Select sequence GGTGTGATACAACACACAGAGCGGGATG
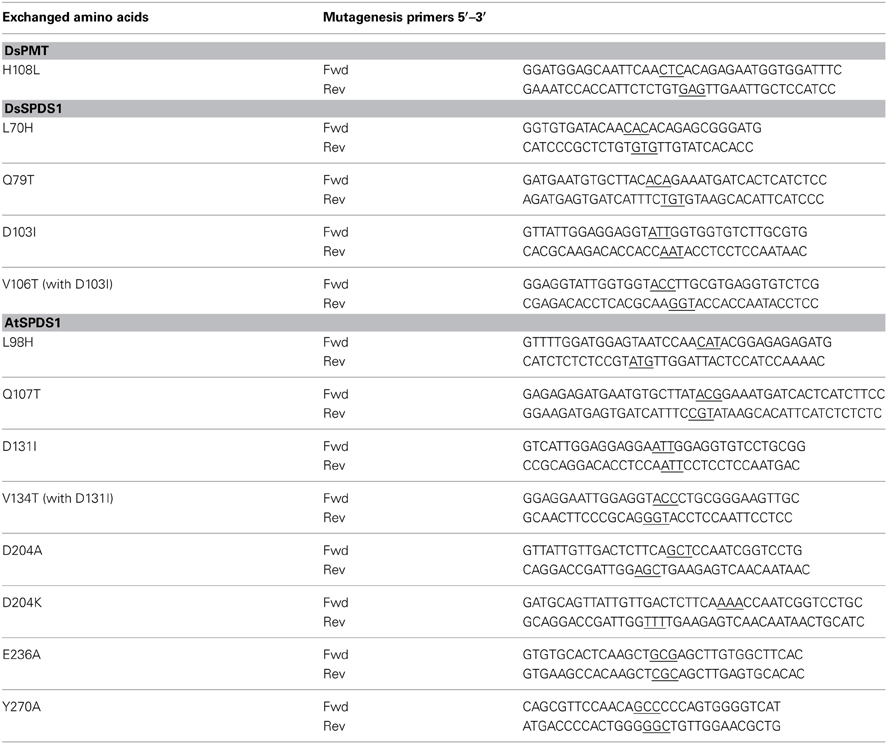 tap(642, 128)
